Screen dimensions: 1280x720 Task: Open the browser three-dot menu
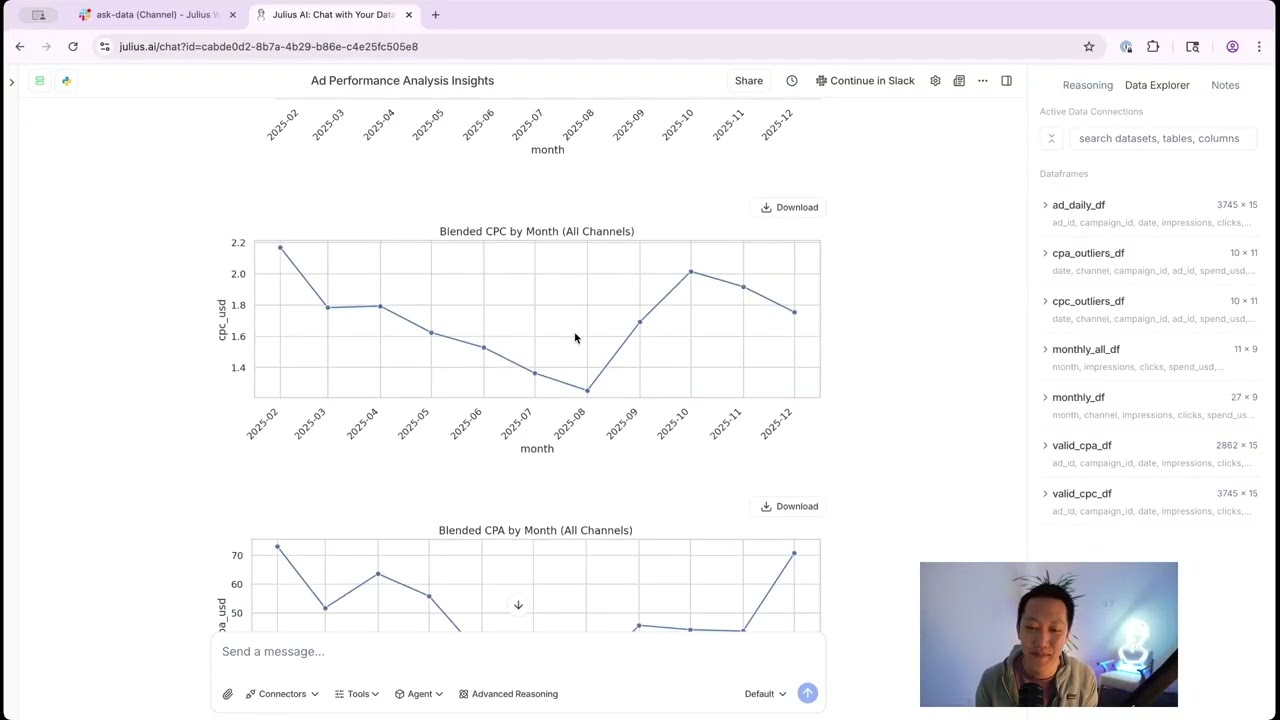pyautogui.click(x=1259, y=47)
